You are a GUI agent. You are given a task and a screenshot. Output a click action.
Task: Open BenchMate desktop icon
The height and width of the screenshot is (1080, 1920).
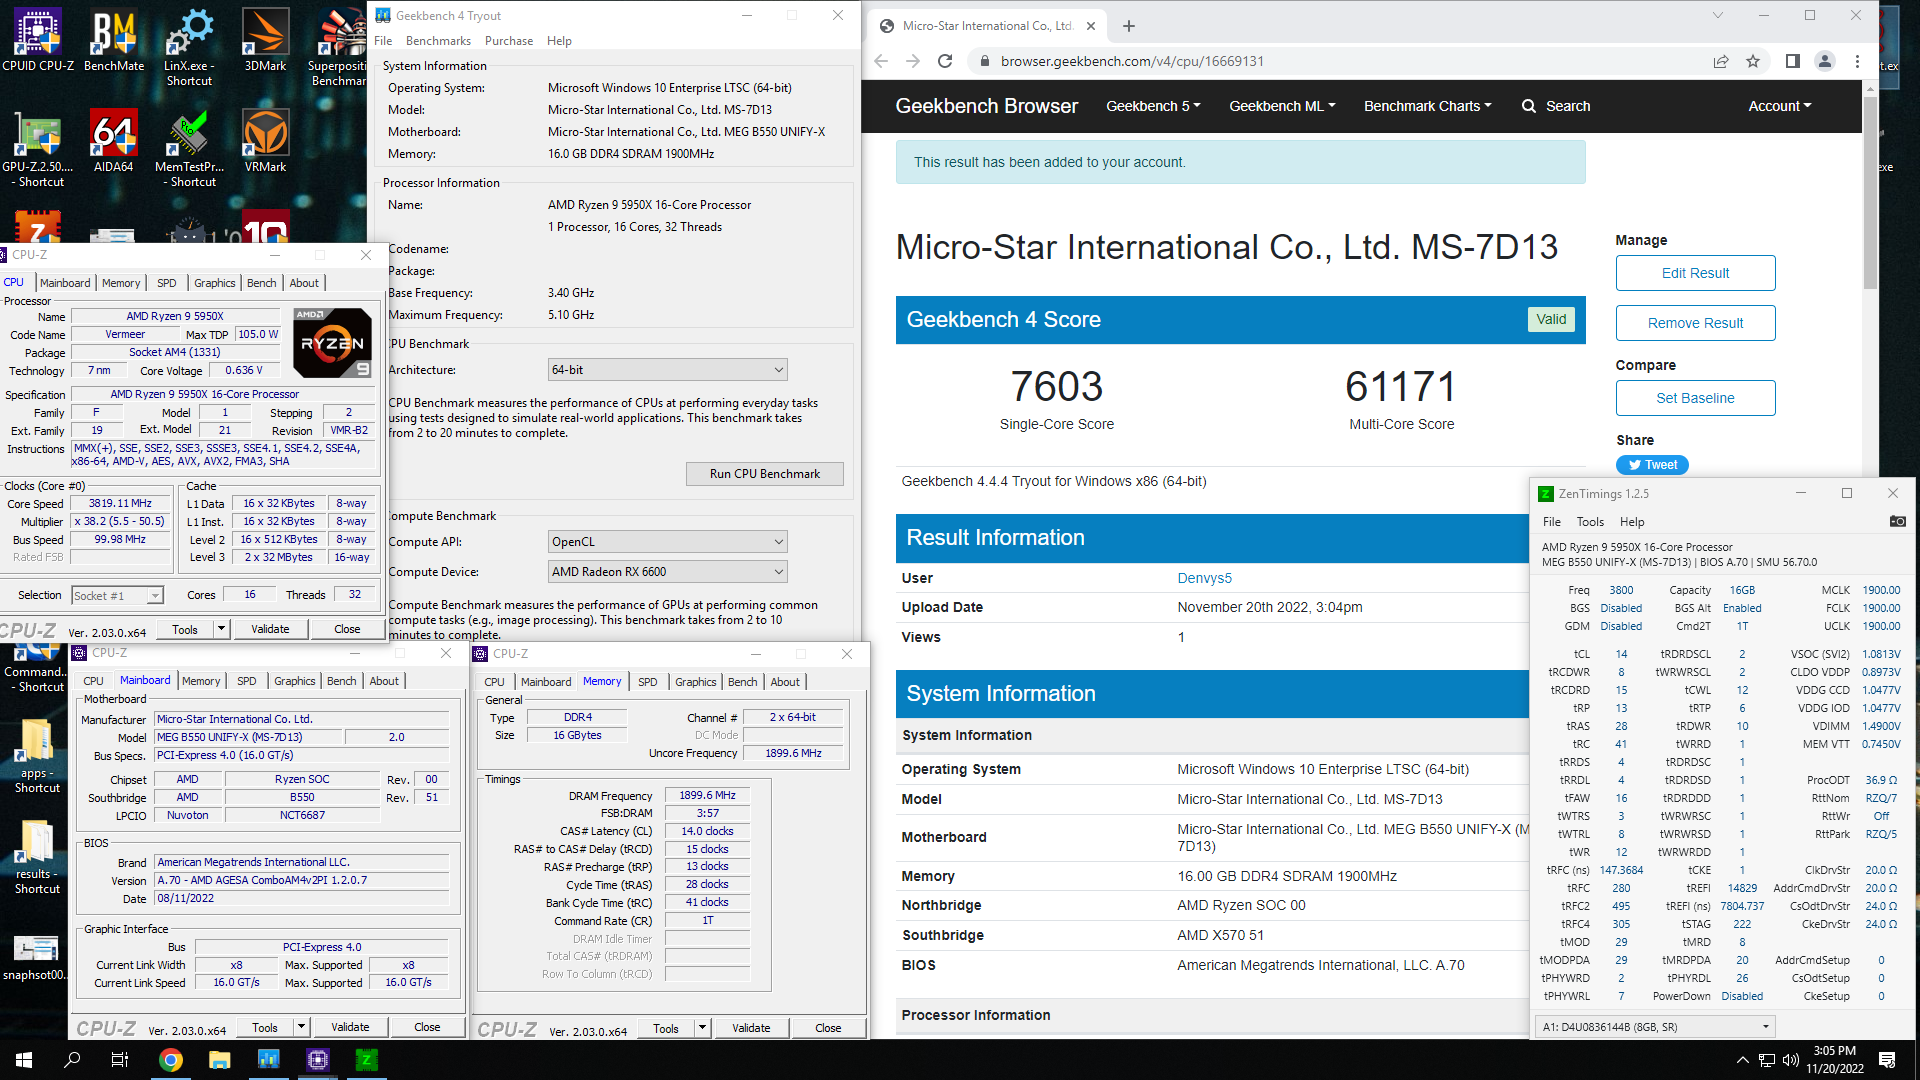(x=114, y=40)
